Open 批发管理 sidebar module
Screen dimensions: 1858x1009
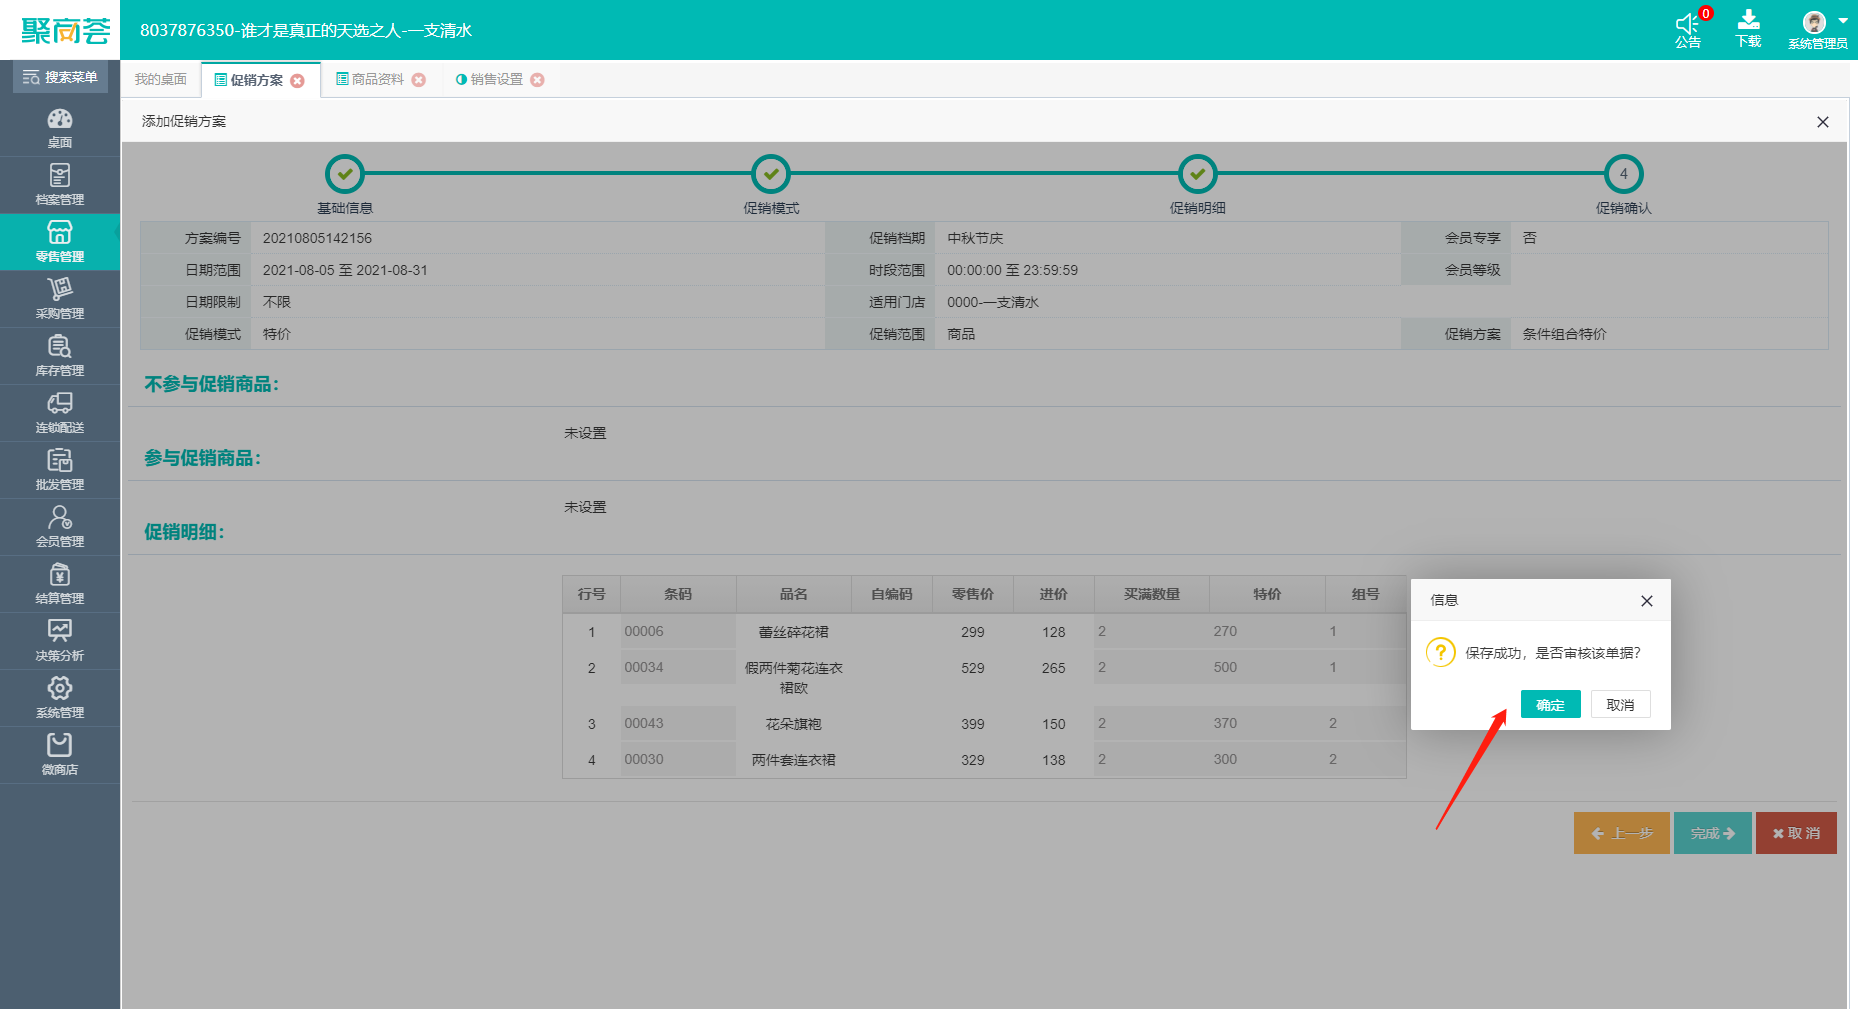pos(60,470)
